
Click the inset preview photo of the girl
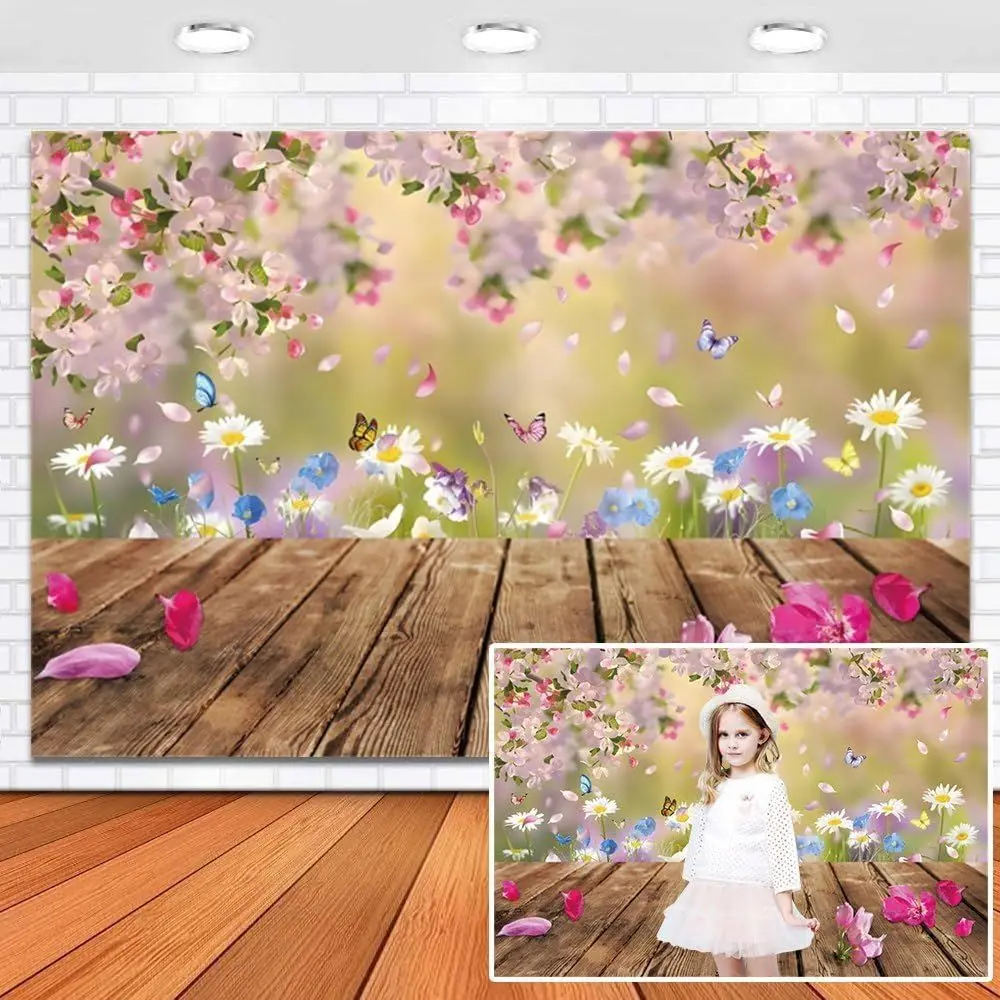[x=740, y=812]
